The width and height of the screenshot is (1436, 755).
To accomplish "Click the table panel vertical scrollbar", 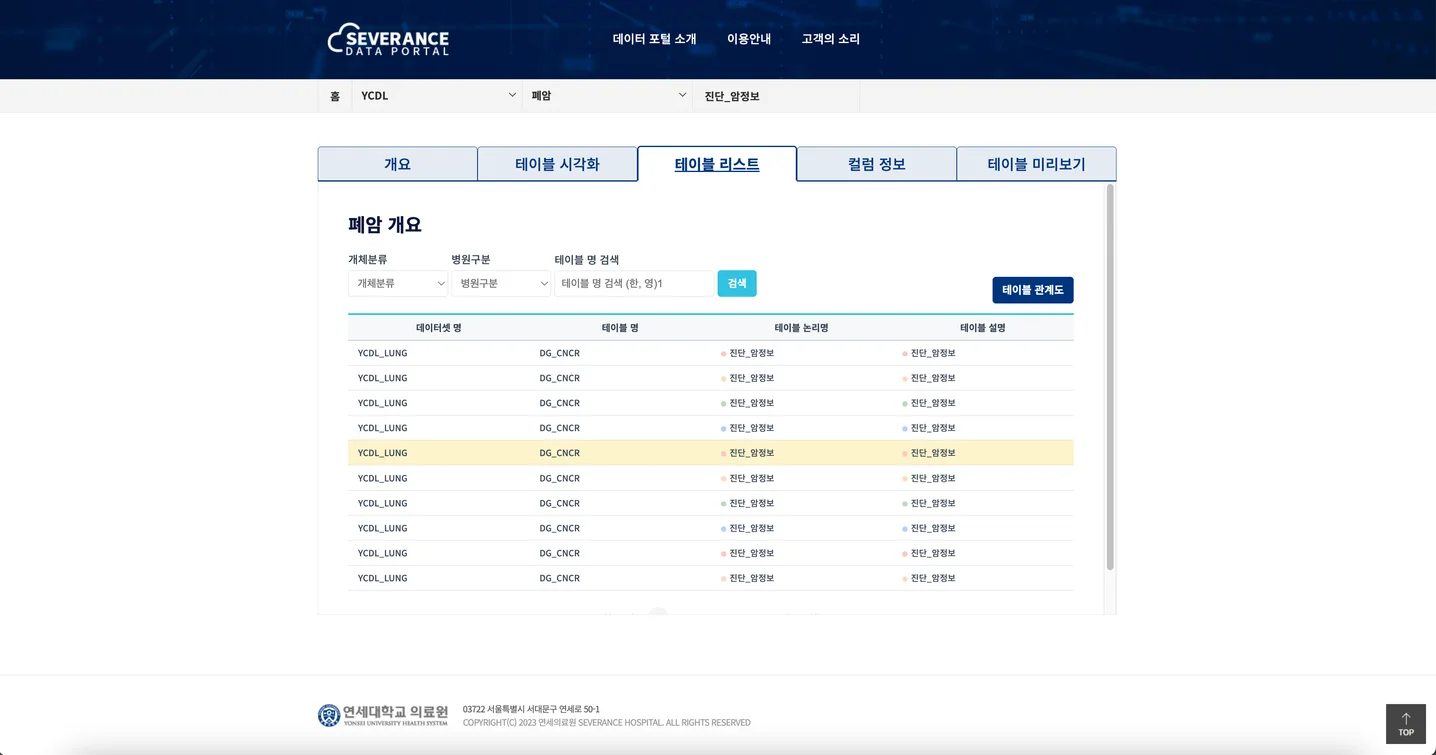I will click(x=1110, y=377).
